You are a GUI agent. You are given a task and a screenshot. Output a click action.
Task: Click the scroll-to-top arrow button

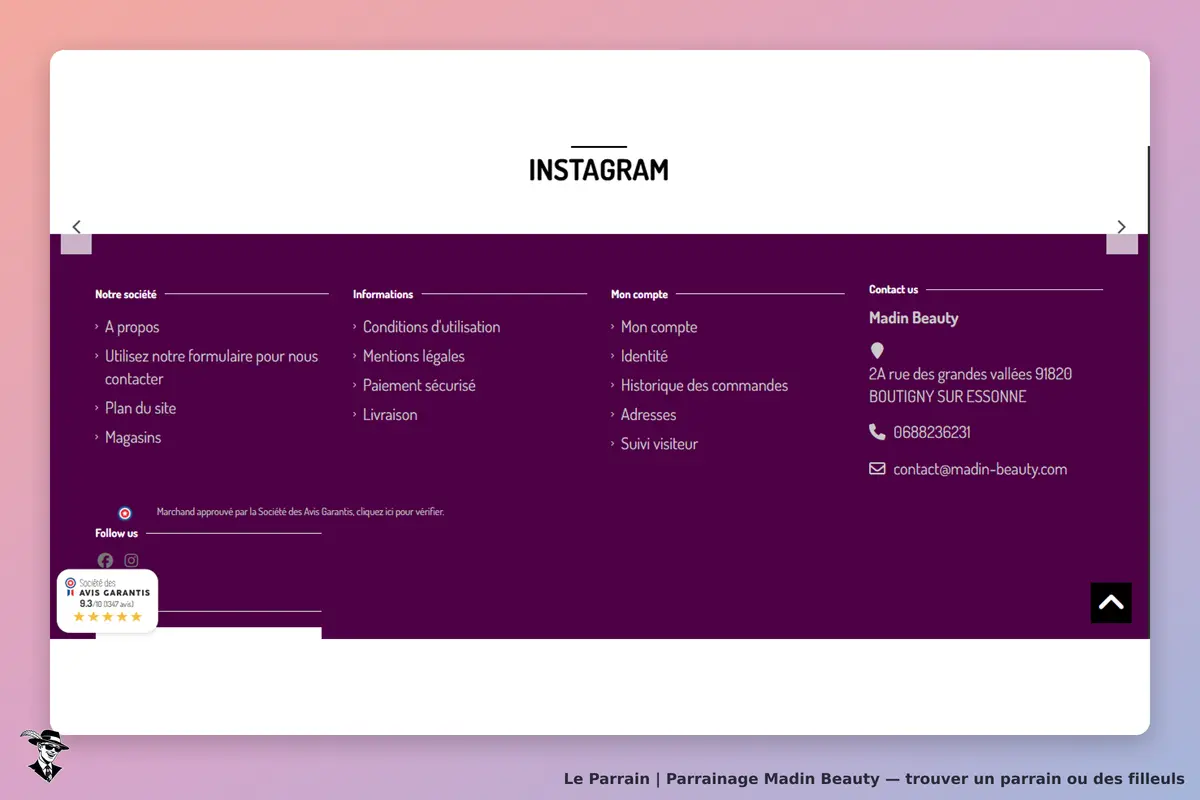click(1111, 603)
